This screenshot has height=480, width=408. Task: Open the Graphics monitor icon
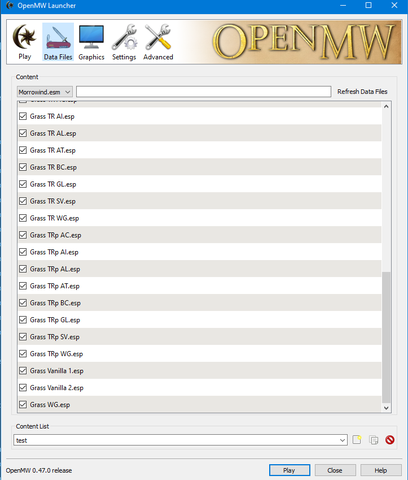click(x=91, y=42)
